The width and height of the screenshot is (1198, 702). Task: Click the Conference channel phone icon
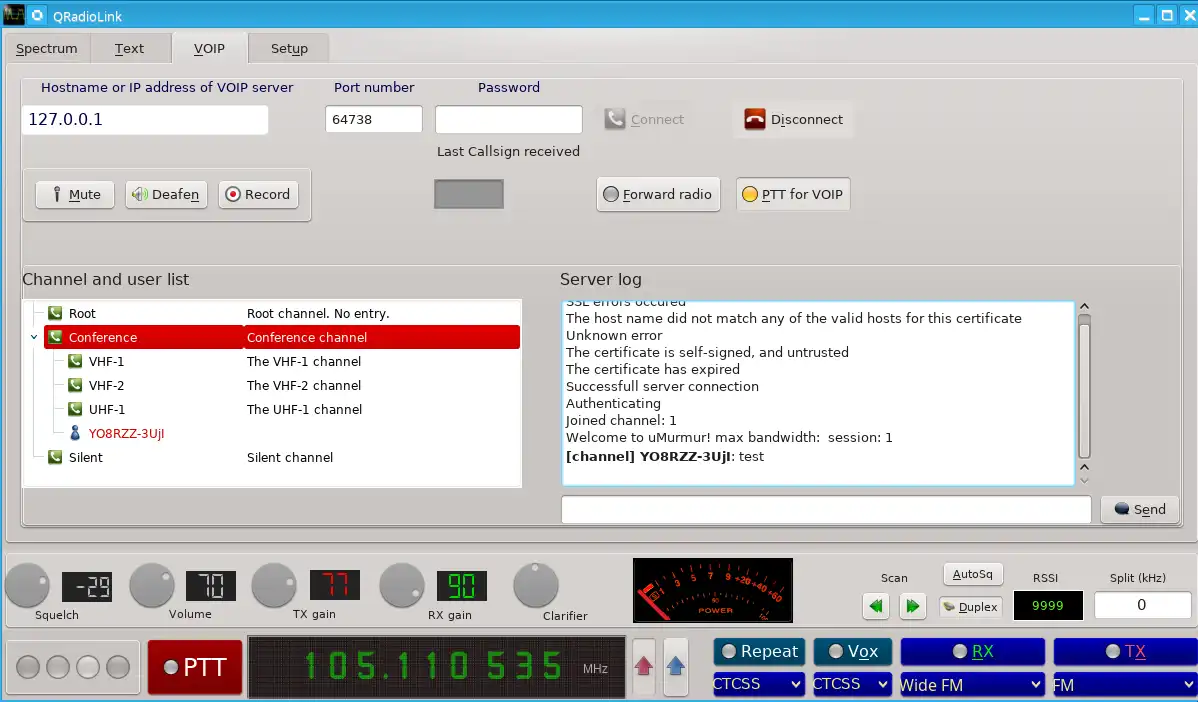point(55,337)
